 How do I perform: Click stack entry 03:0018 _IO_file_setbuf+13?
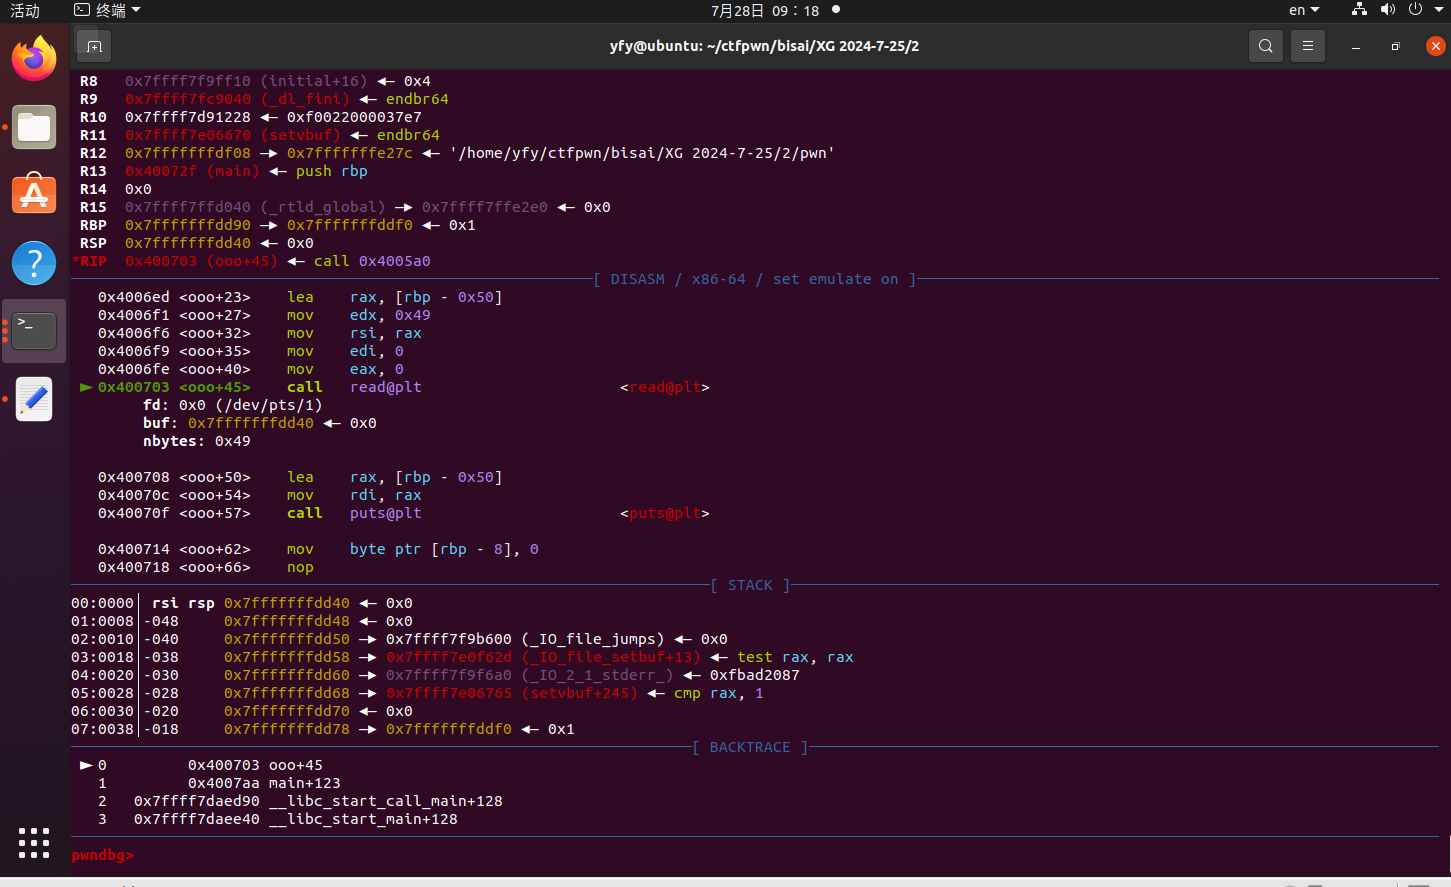pos(462,657)
